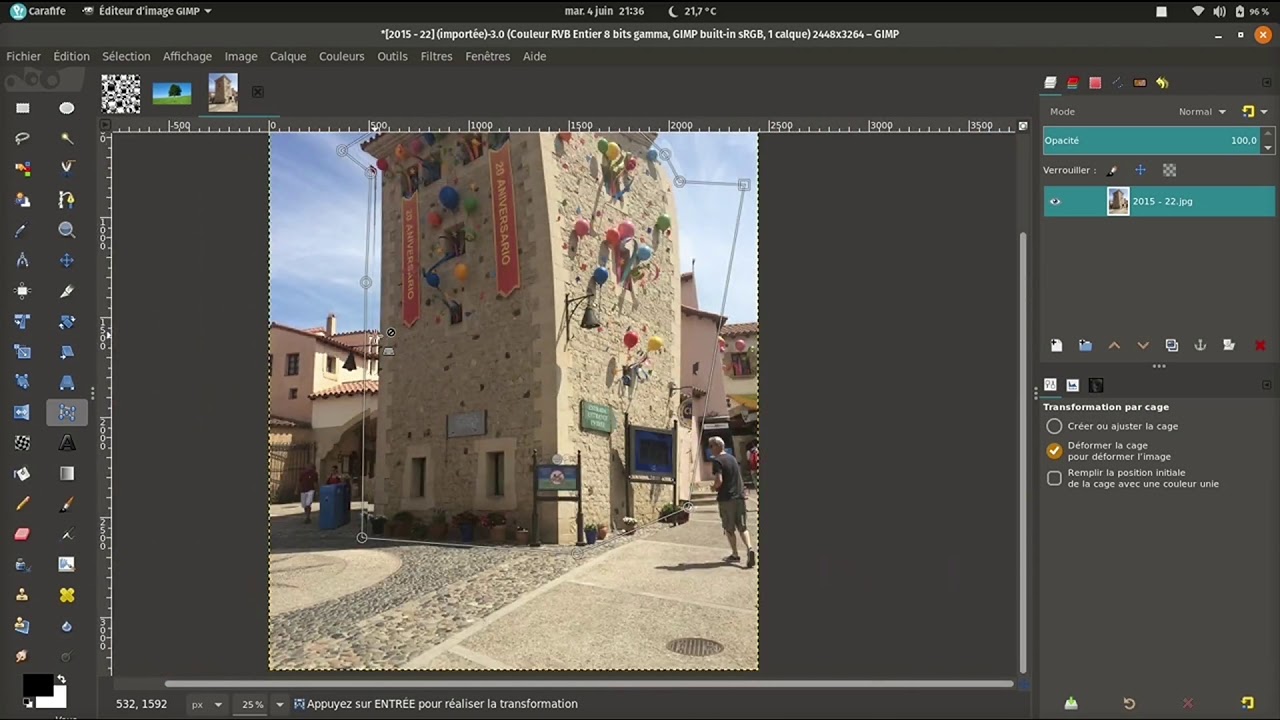1280x720 pixels.
Task: Select the Scissors Select tool
Action: point(67,169)
